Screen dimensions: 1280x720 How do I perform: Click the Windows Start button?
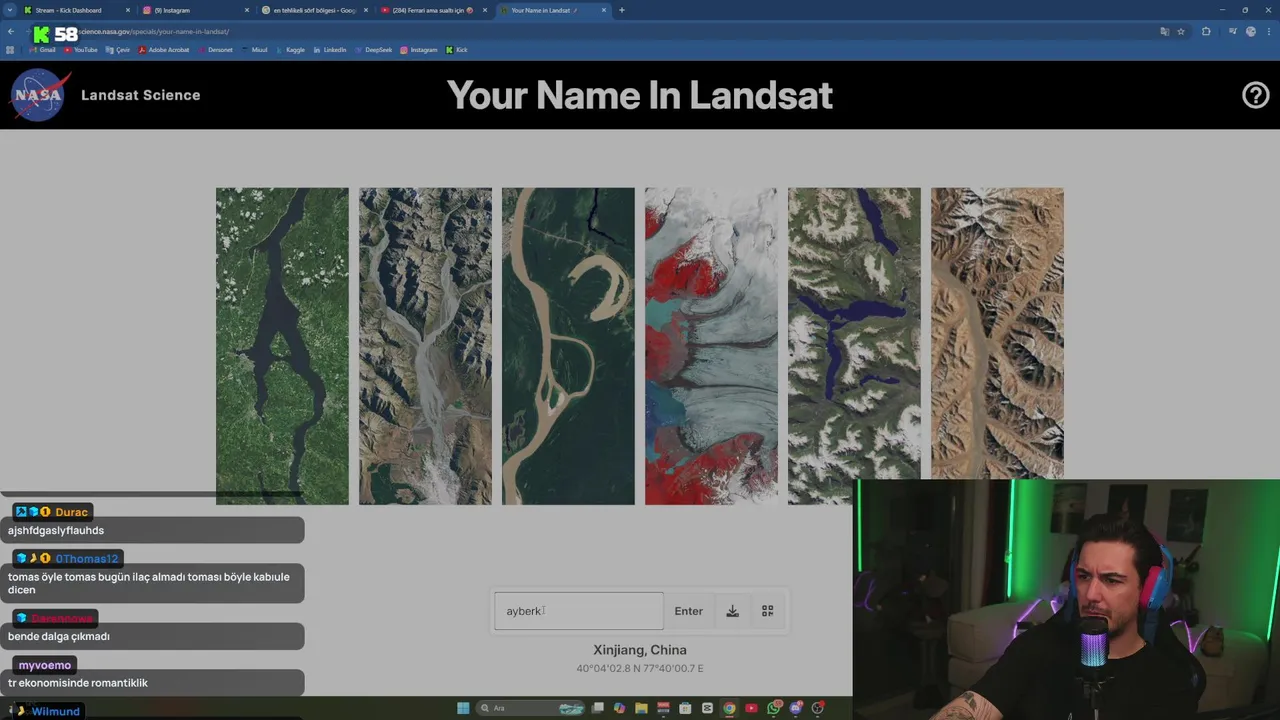pos(463,708)
